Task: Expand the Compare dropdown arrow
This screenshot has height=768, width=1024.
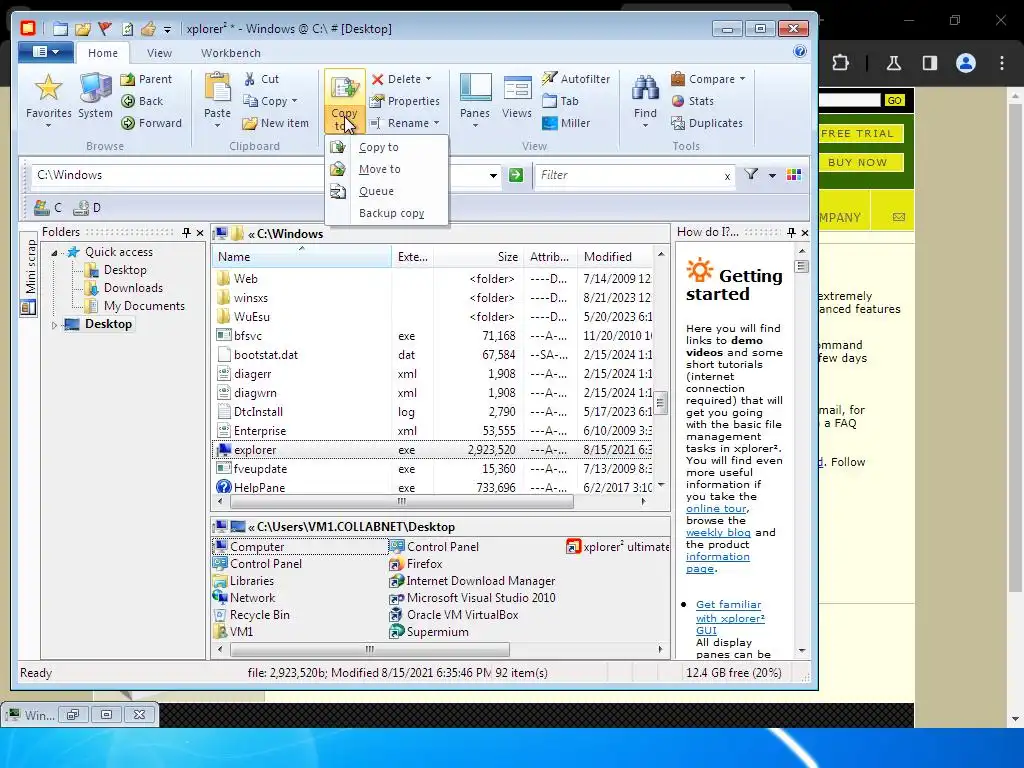Action: coord(743,79)
